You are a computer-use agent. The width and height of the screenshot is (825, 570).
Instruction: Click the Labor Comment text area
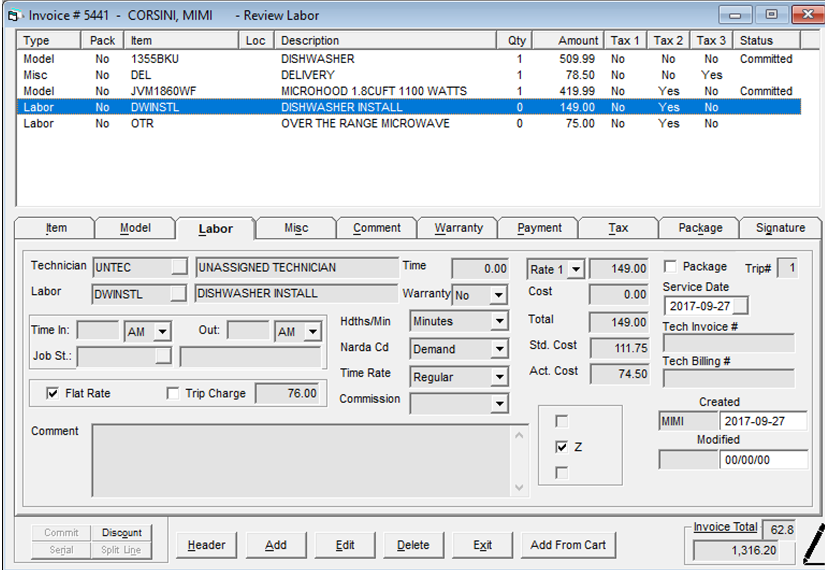tap(303, 461)
